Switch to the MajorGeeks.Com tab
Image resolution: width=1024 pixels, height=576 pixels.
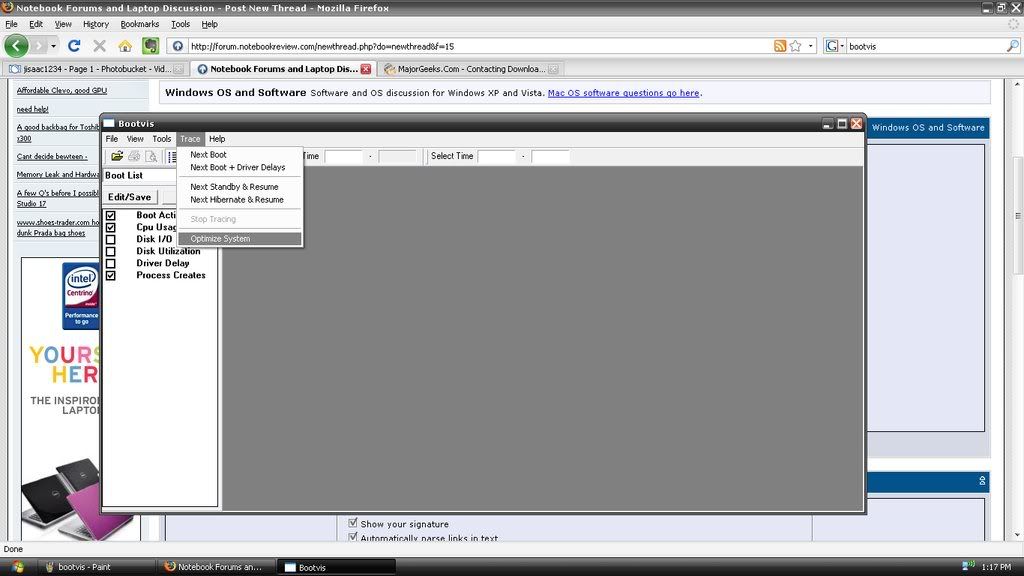(x=471, y=69)
